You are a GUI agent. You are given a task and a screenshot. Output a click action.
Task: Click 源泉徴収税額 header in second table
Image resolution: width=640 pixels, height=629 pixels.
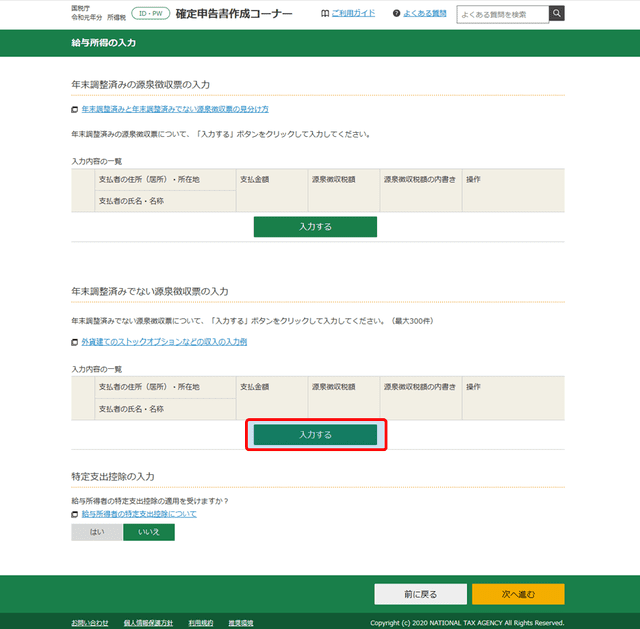[x=333, y=387]
